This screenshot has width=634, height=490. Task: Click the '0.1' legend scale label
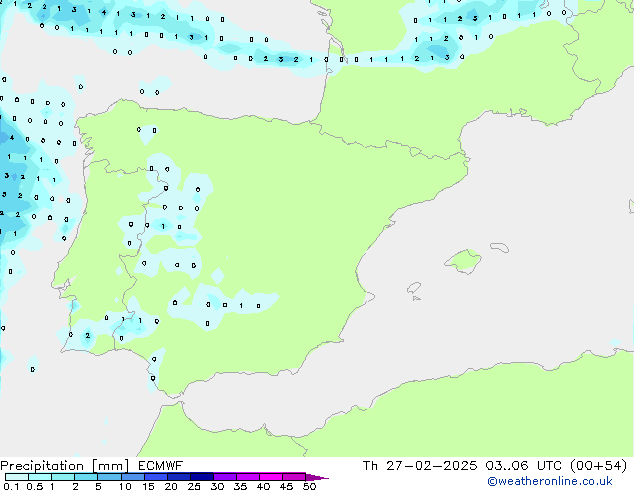(x=11, y=486)
